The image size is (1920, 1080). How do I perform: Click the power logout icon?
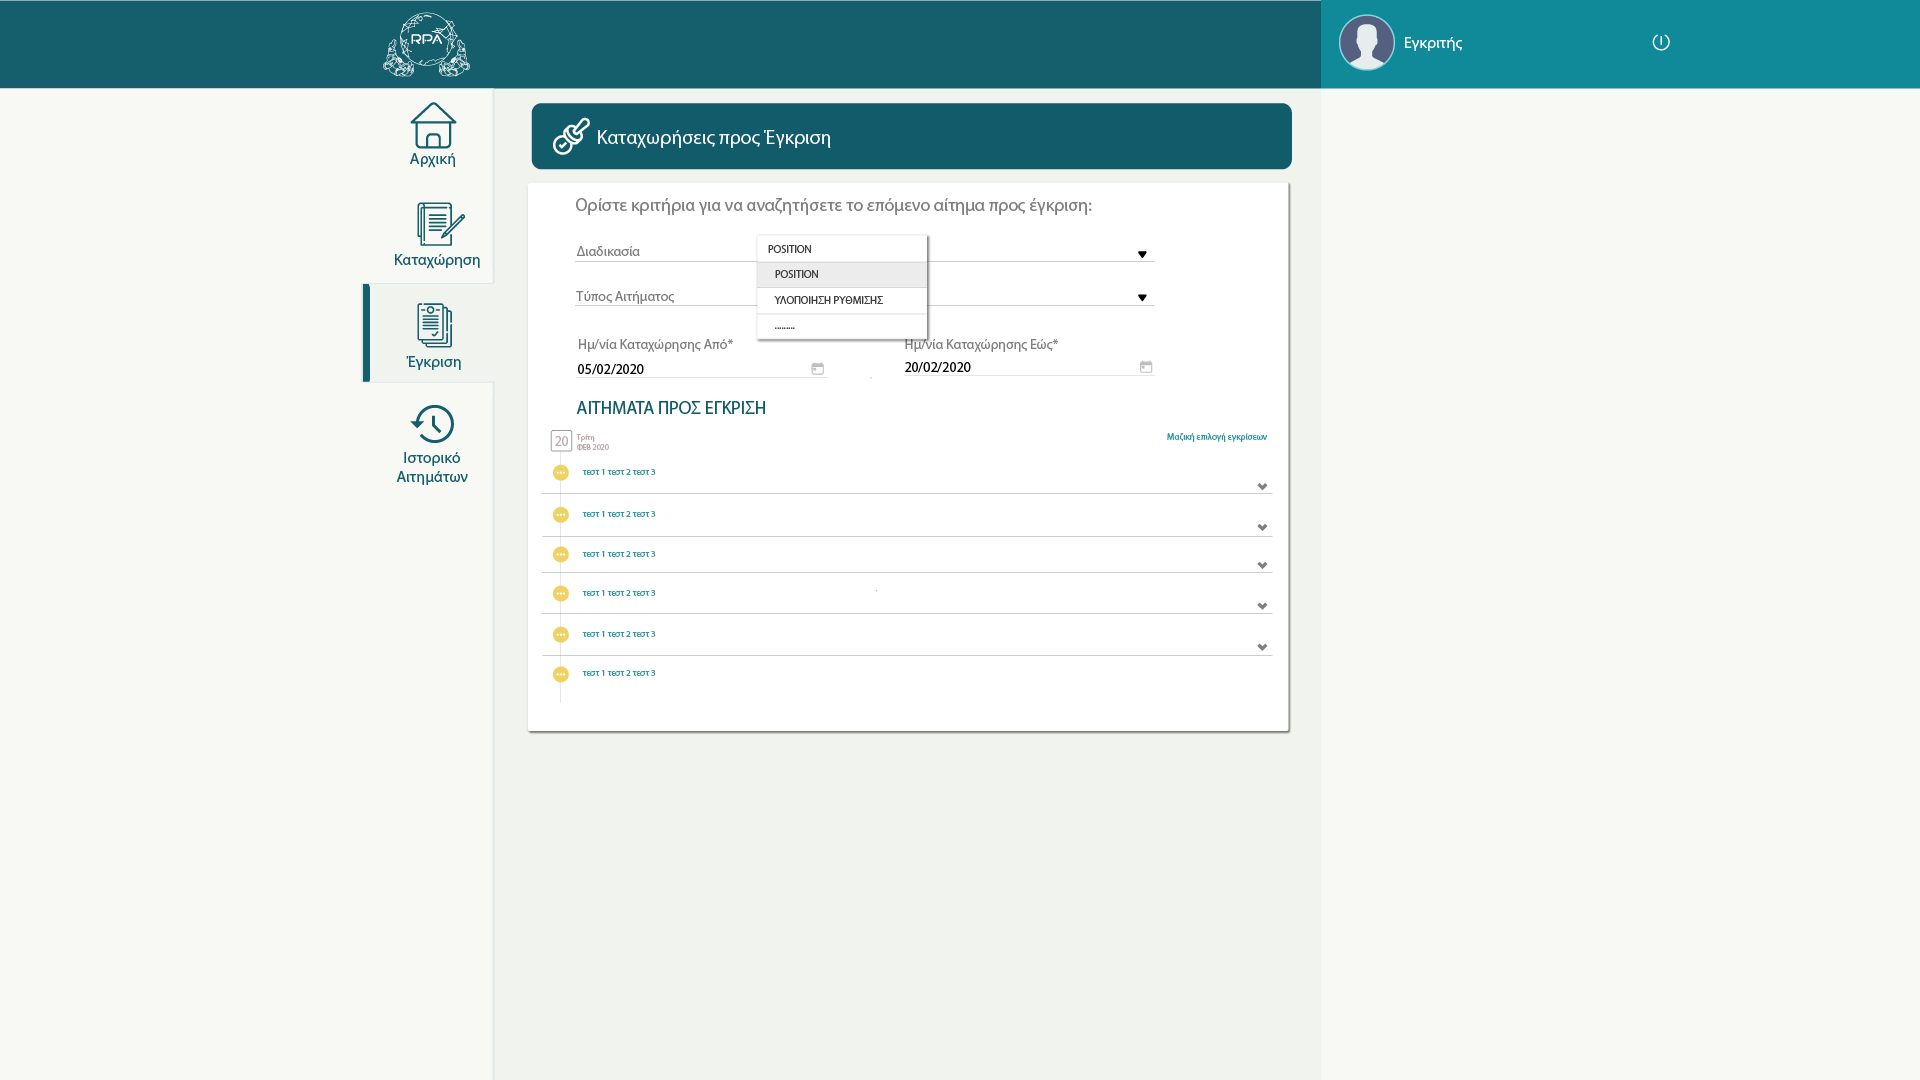coord(1660,42)
